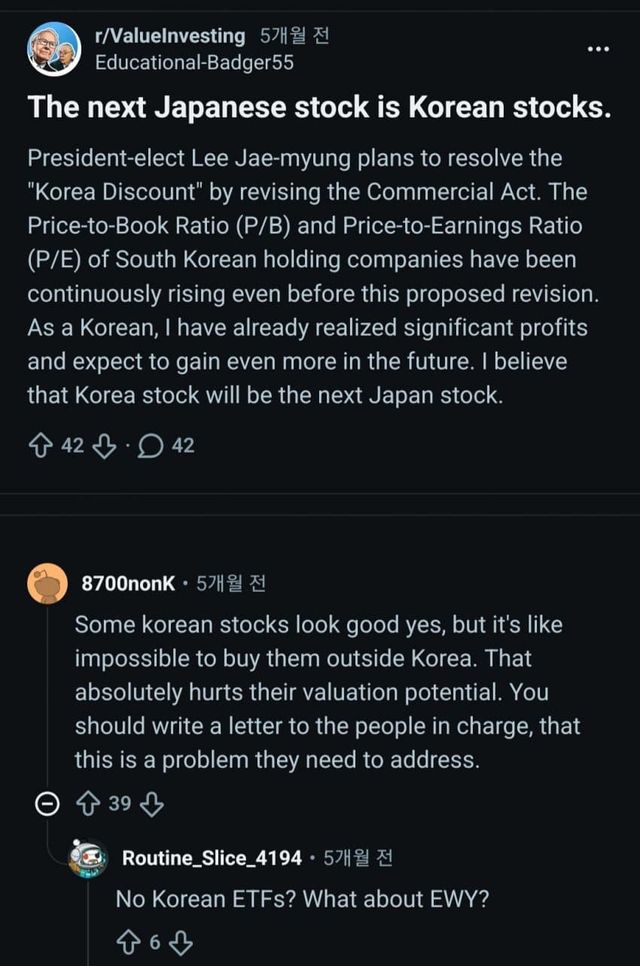This screenshot has height=966, width=640.
Task: Open comments via the post's speech bubble icon
Action: (150, 445)
